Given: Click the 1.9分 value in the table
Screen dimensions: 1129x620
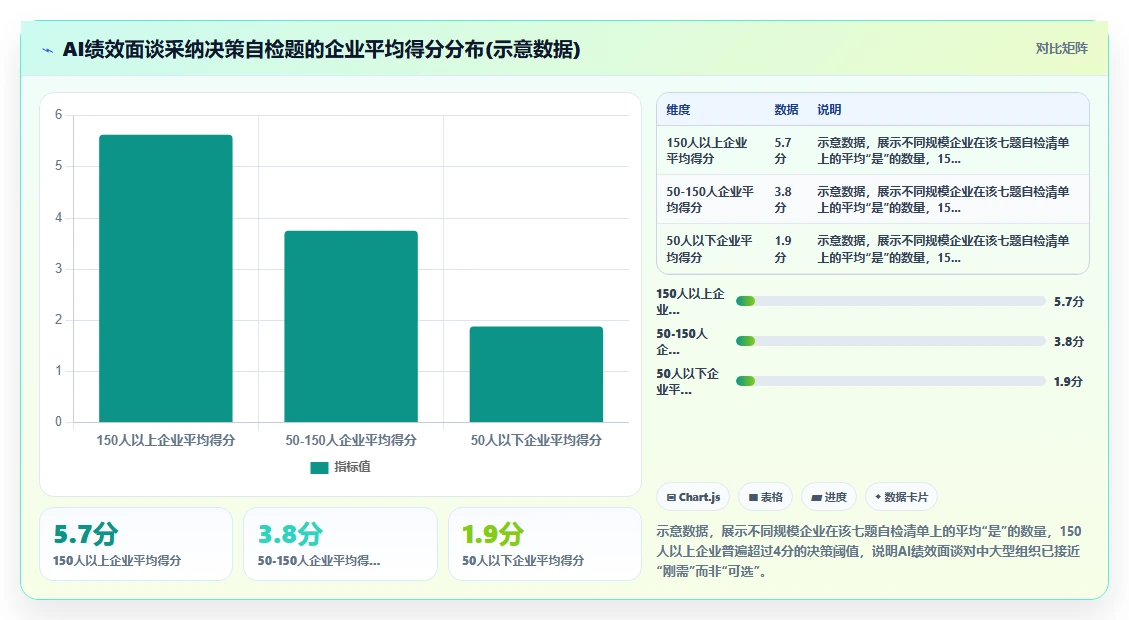Looking at the screenshot, I should (x=783, y=249).
